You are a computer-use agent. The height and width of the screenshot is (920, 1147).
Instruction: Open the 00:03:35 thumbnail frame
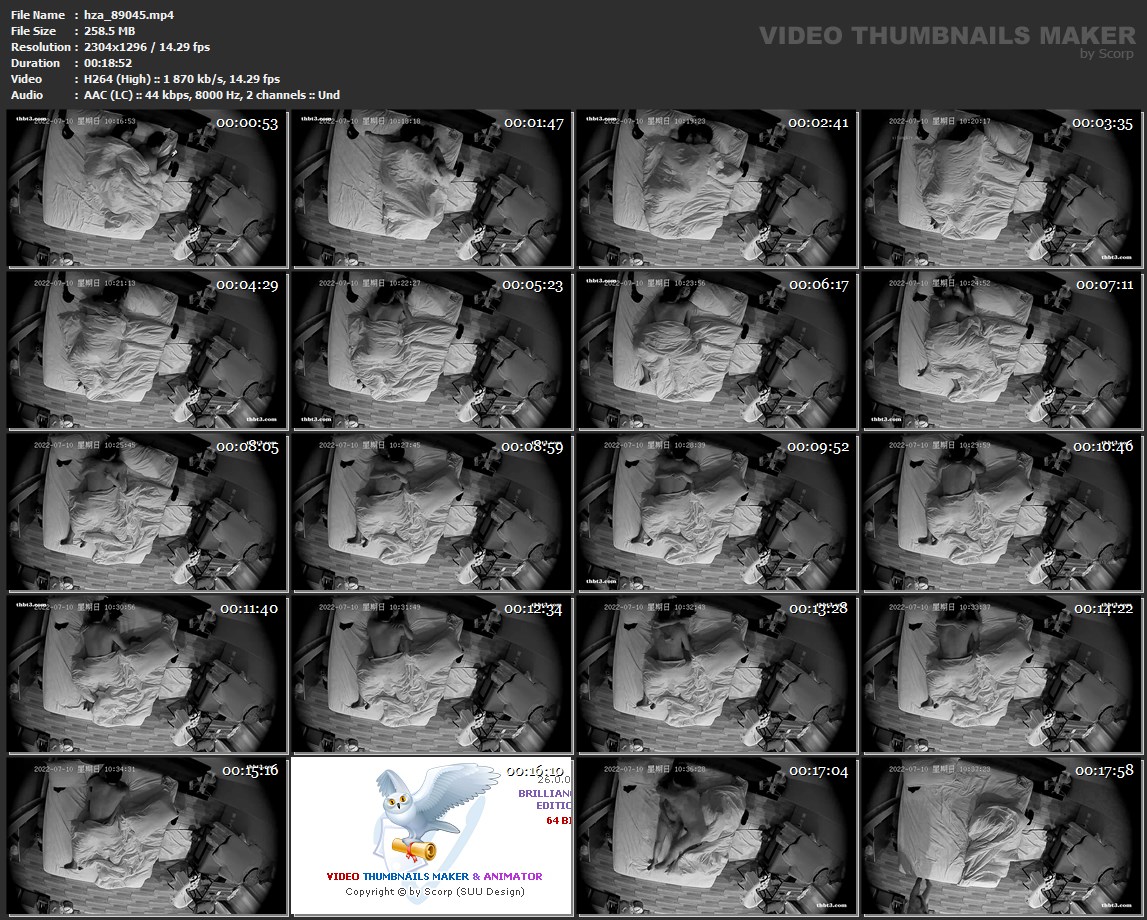point(1002,189)
